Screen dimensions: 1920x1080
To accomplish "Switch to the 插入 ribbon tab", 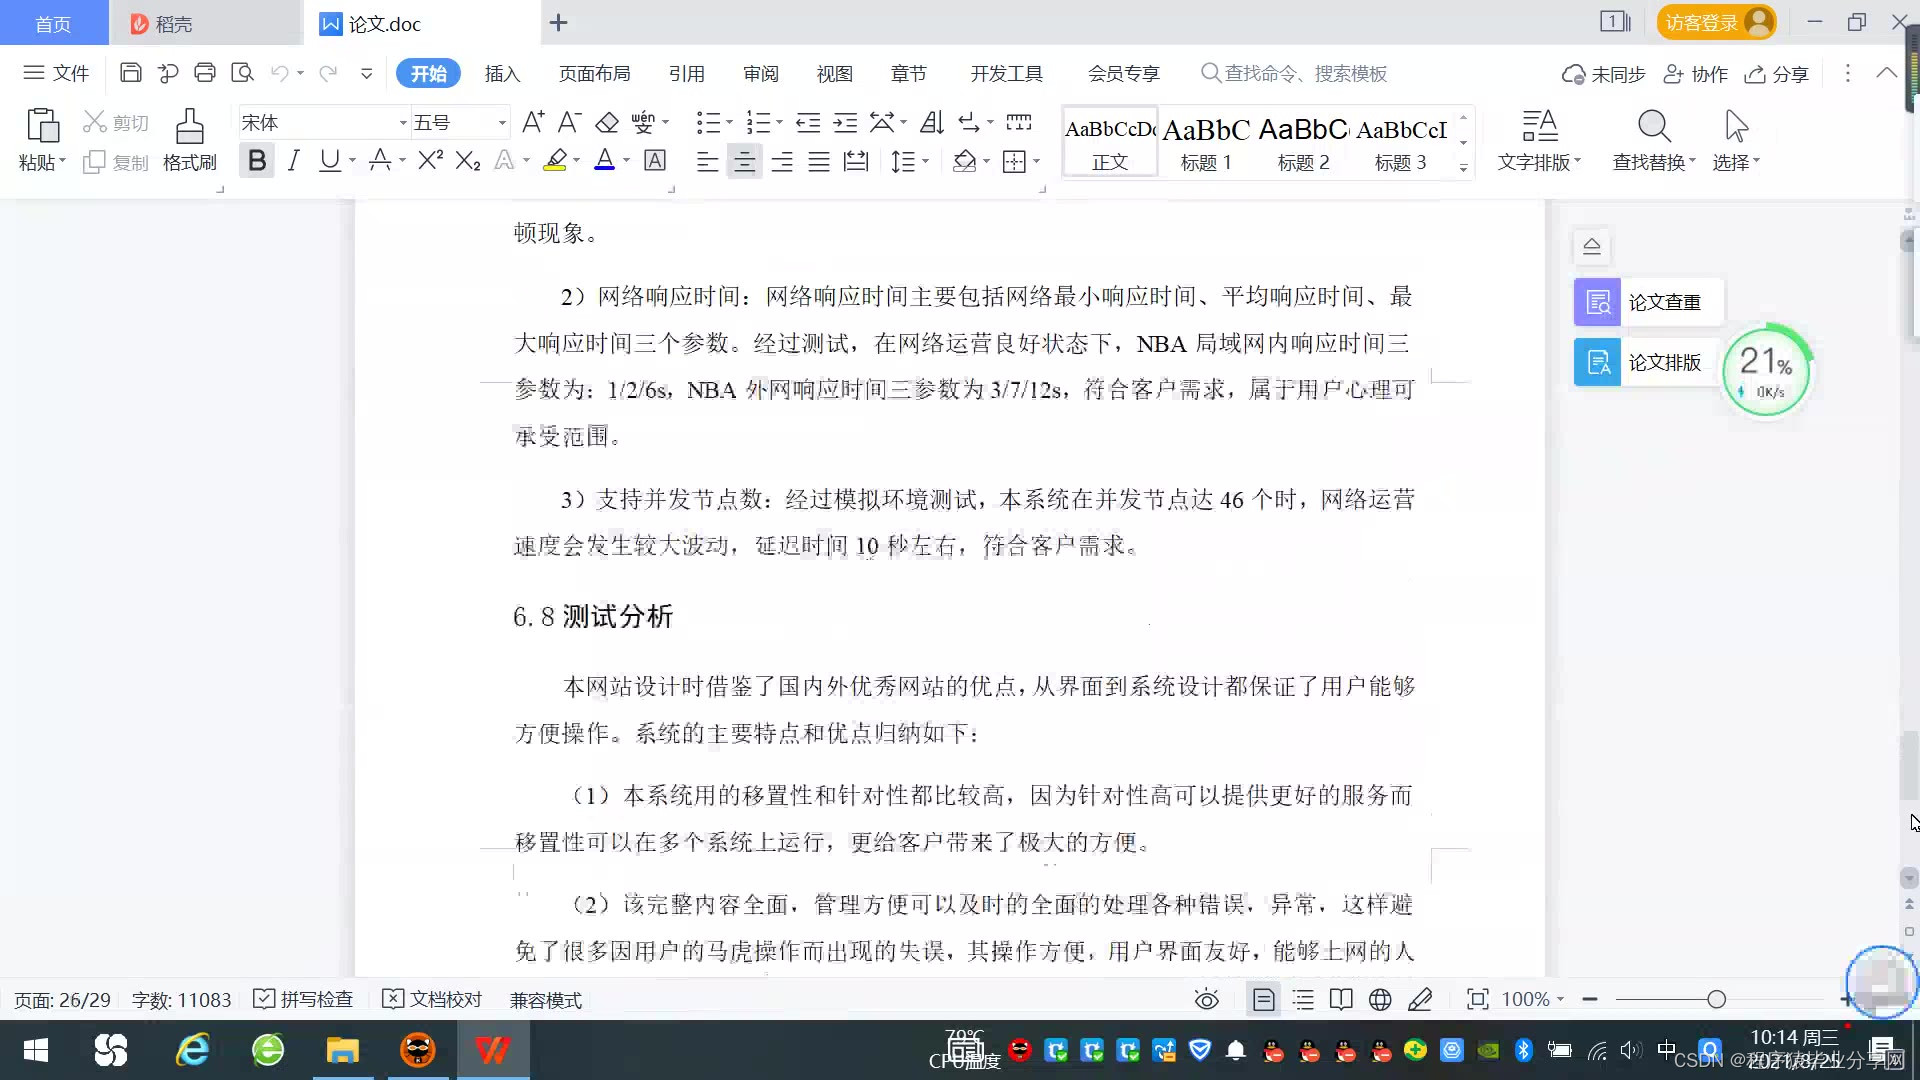I will coord(502,74).
